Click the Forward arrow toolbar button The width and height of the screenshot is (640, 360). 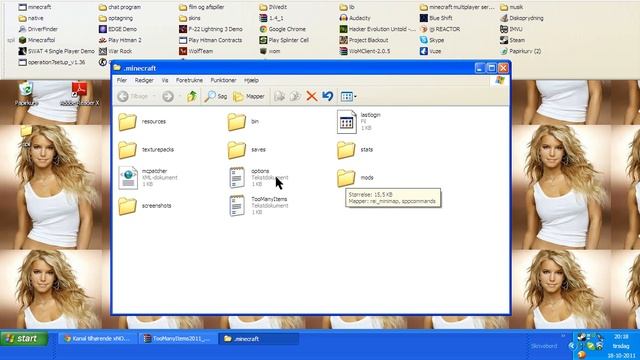[168, 96]
